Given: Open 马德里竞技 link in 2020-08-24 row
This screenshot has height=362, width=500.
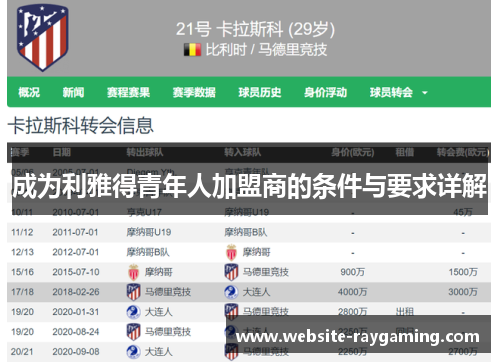Looking at the screenshot, I should pos(168,332).
